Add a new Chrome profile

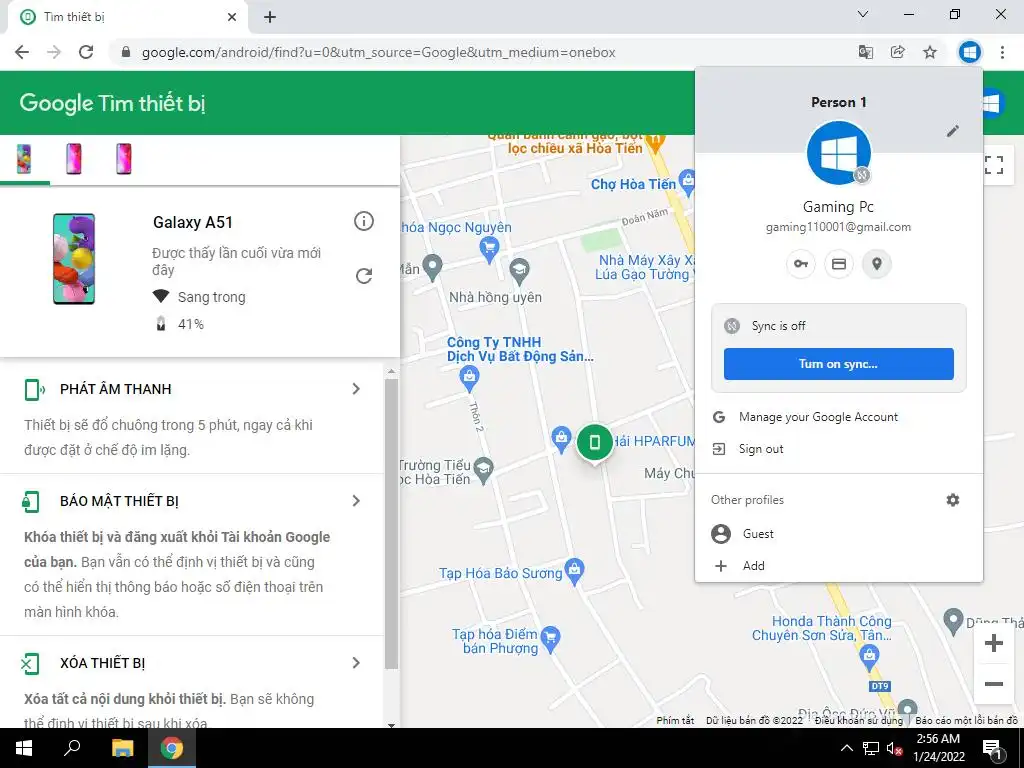pos(839,566)
